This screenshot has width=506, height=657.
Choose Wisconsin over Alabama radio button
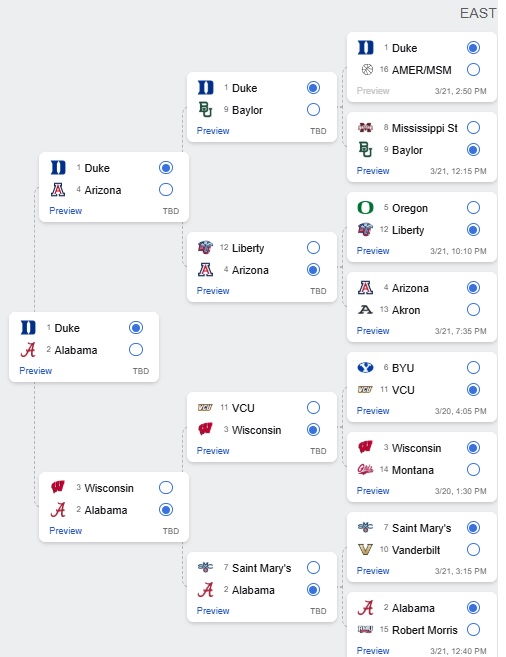click(166, 488)
